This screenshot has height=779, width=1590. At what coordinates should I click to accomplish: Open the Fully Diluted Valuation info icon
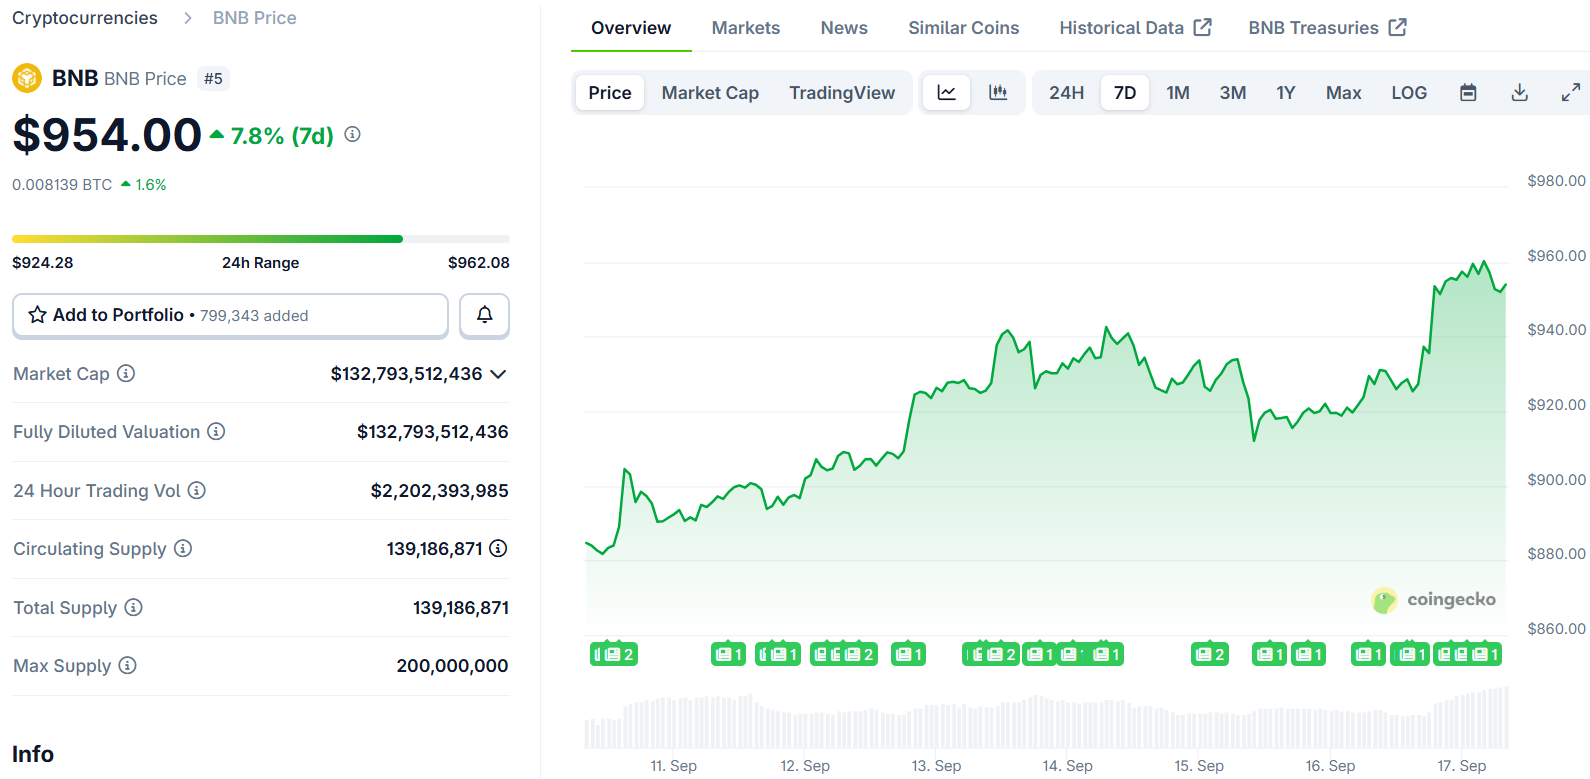point(216,431)
